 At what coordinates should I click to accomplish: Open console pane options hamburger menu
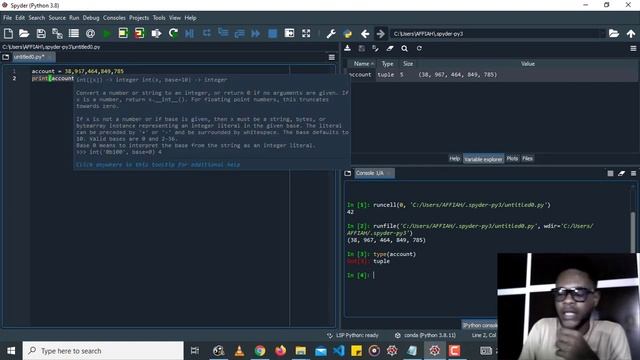pyautogui.click(x=633, y=173)
